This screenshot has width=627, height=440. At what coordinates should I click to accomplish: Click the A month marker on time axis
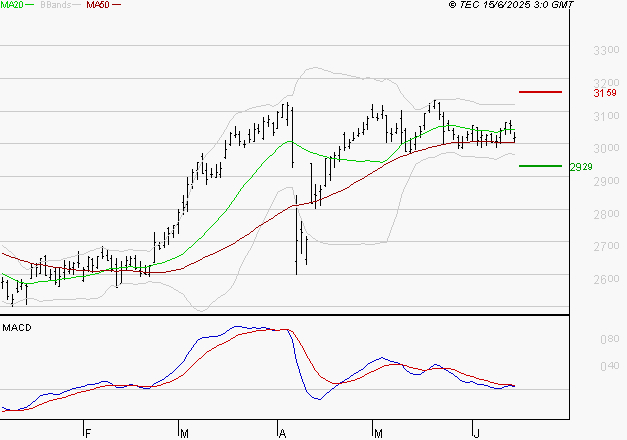(x=282, y=434)
